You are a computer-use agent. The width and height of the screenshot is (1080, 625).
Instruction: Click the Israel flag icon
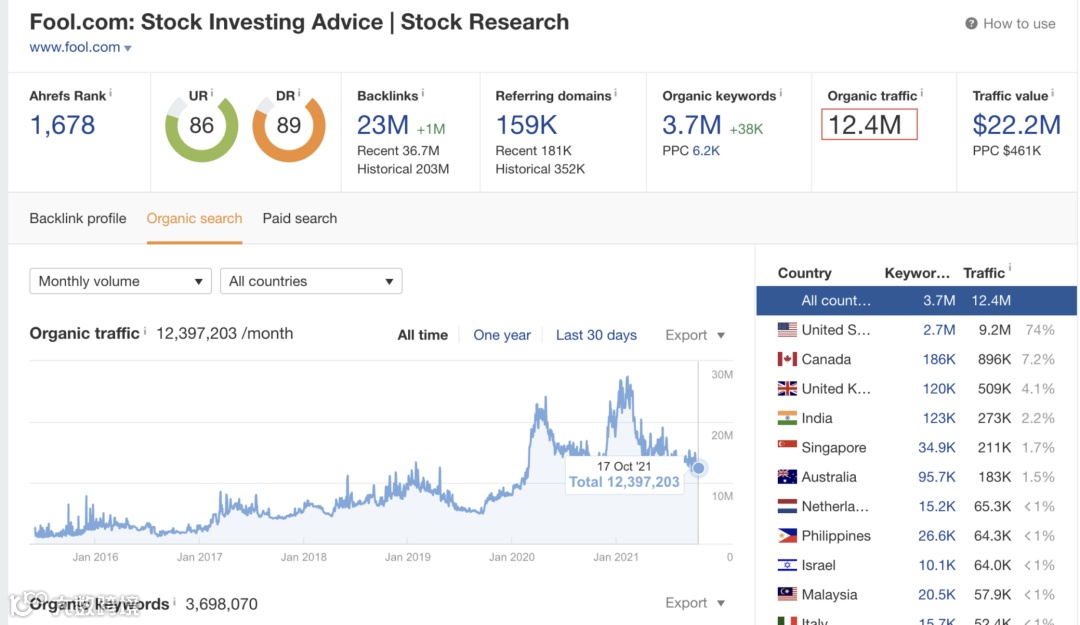click(x=787, y=565)
